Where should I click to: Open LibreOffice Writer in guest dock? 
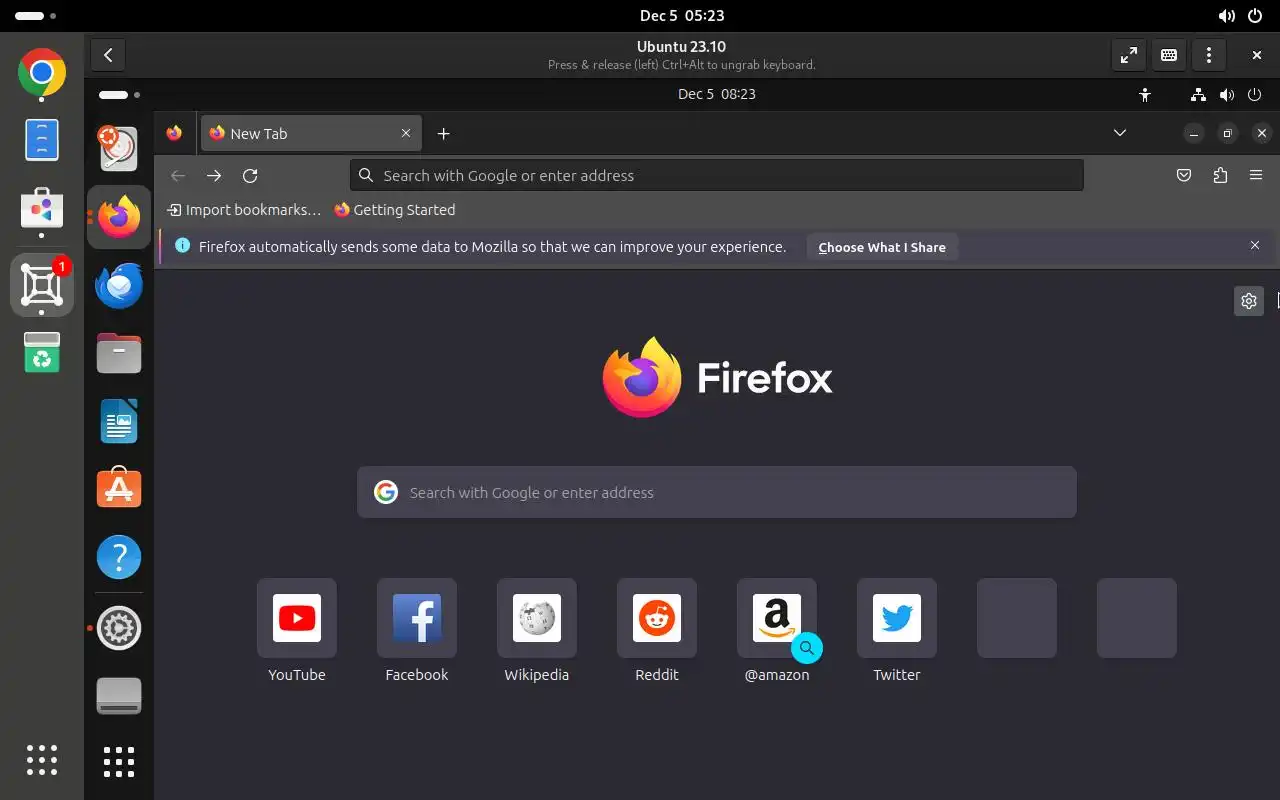click(119, 421)
